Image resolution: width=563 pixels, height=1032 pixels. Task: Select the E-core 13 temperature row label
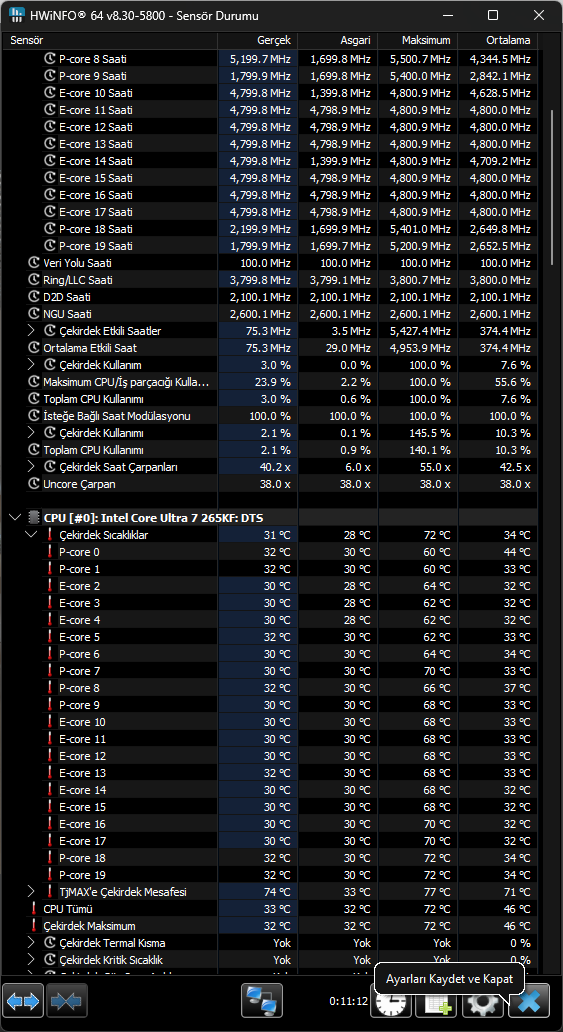(82, 773)
